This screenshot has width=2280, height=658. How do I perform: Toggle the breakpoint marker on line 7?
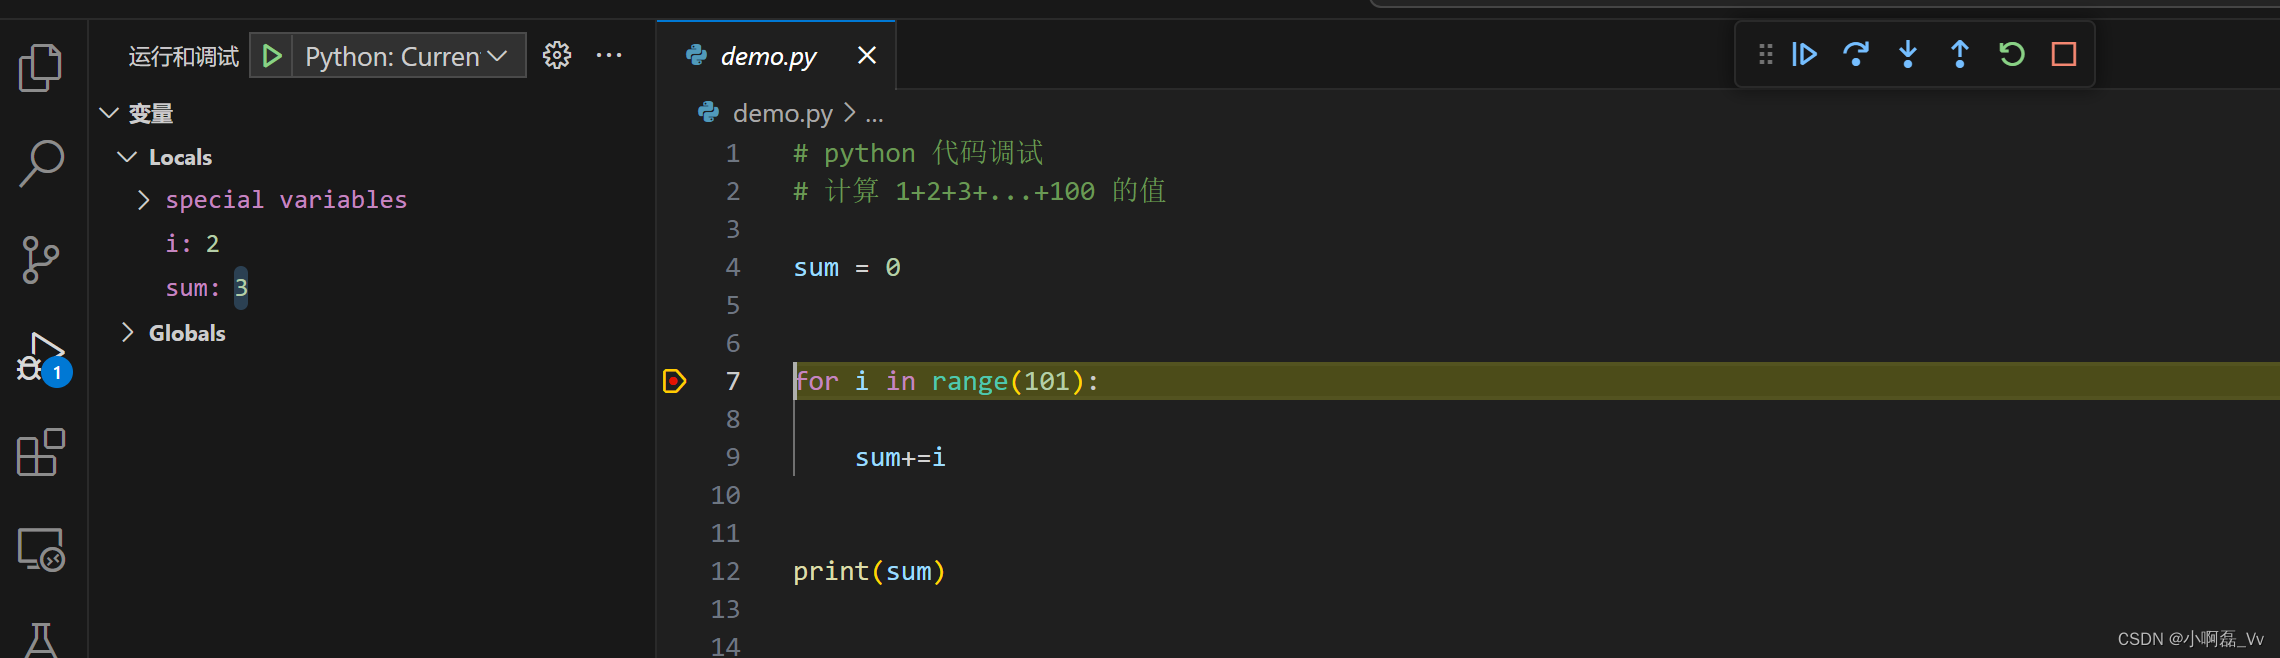[x=675, y=381]
